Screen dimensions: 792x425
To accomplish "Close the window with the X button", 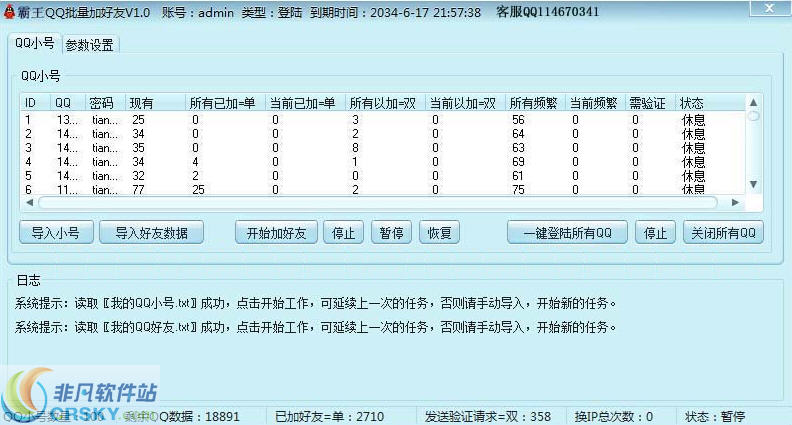I will [769, 8].
